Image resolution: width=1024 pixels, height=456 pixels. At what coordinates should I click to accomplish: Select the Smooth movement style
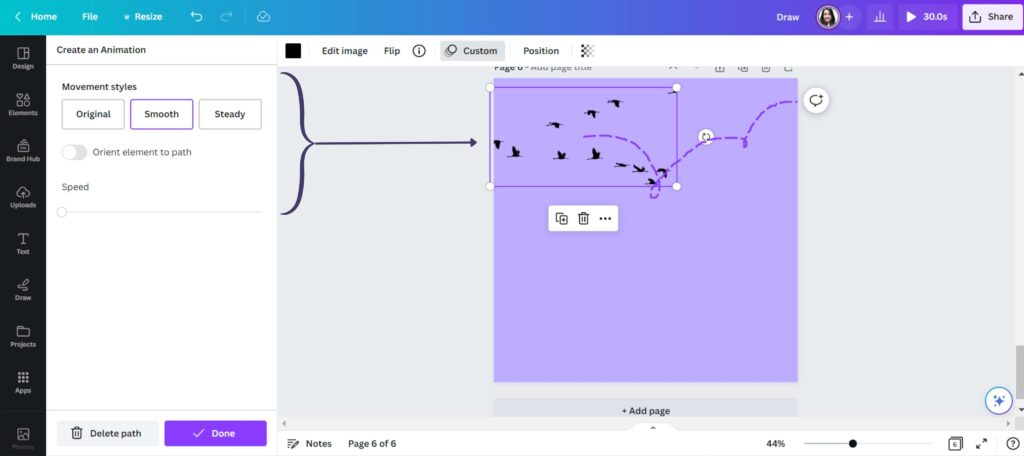(161, 114)
